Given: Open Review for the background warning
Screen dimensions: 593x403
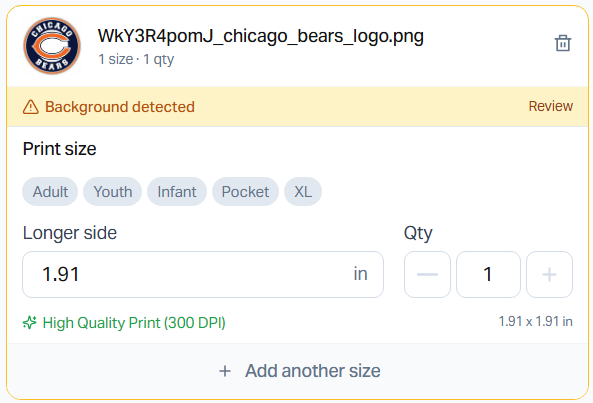Looking at the screenshot, I should [x=550, y=106].
